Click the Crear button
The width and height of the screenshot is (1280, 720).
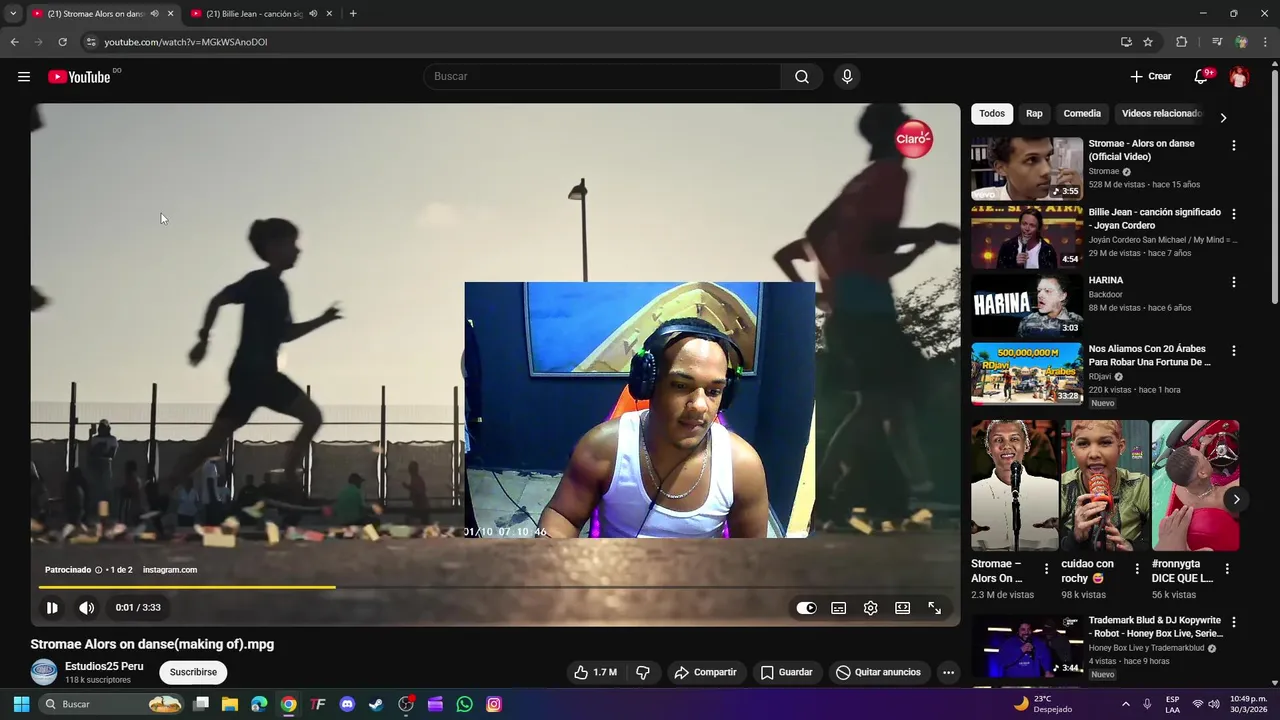coord(1150,77)
